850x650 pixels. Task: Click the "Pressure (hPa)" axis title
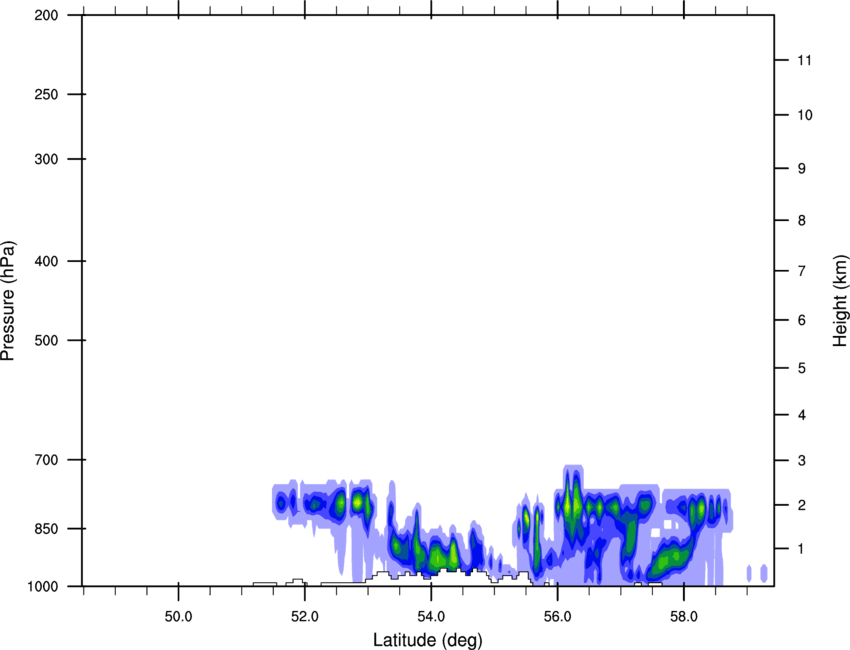[9, 300]
